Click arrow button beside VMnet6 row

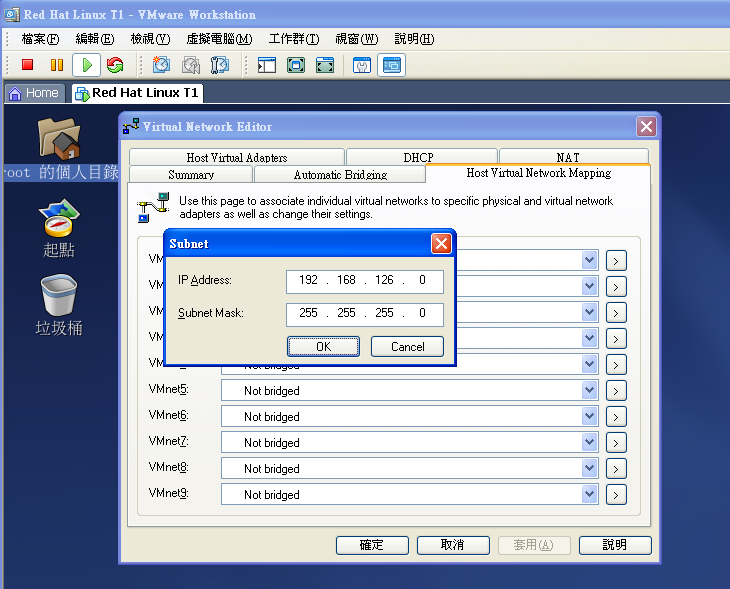pyautogui.click(x=616, y=417)
